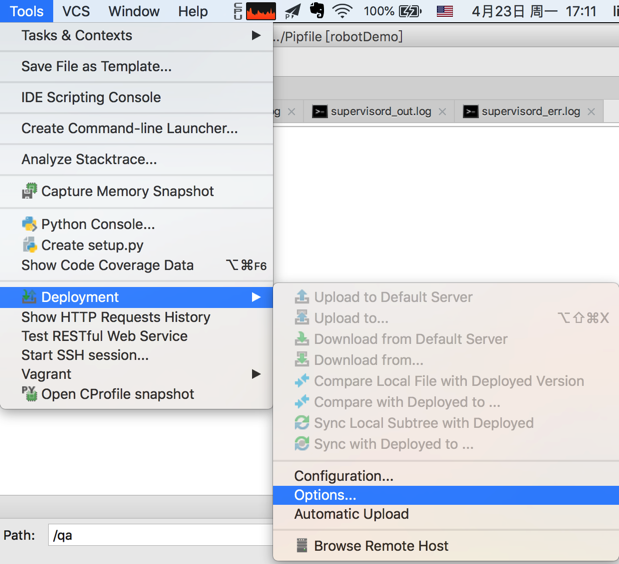
Task: Open the US flag input source menu
Action: (445, 11)
